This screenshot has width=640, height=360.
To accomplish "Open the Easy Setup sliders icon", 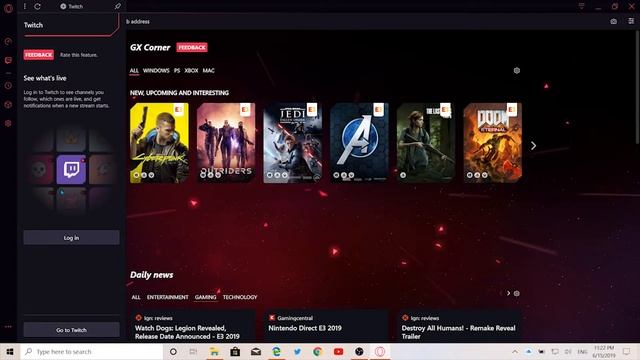I will tap(631, 21).
